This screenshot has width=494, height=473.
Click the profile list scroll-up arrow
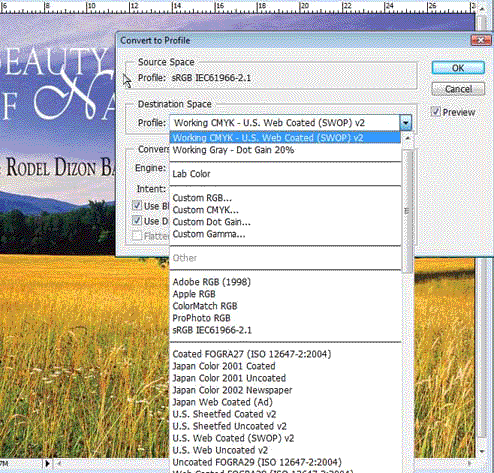[407, 138]
